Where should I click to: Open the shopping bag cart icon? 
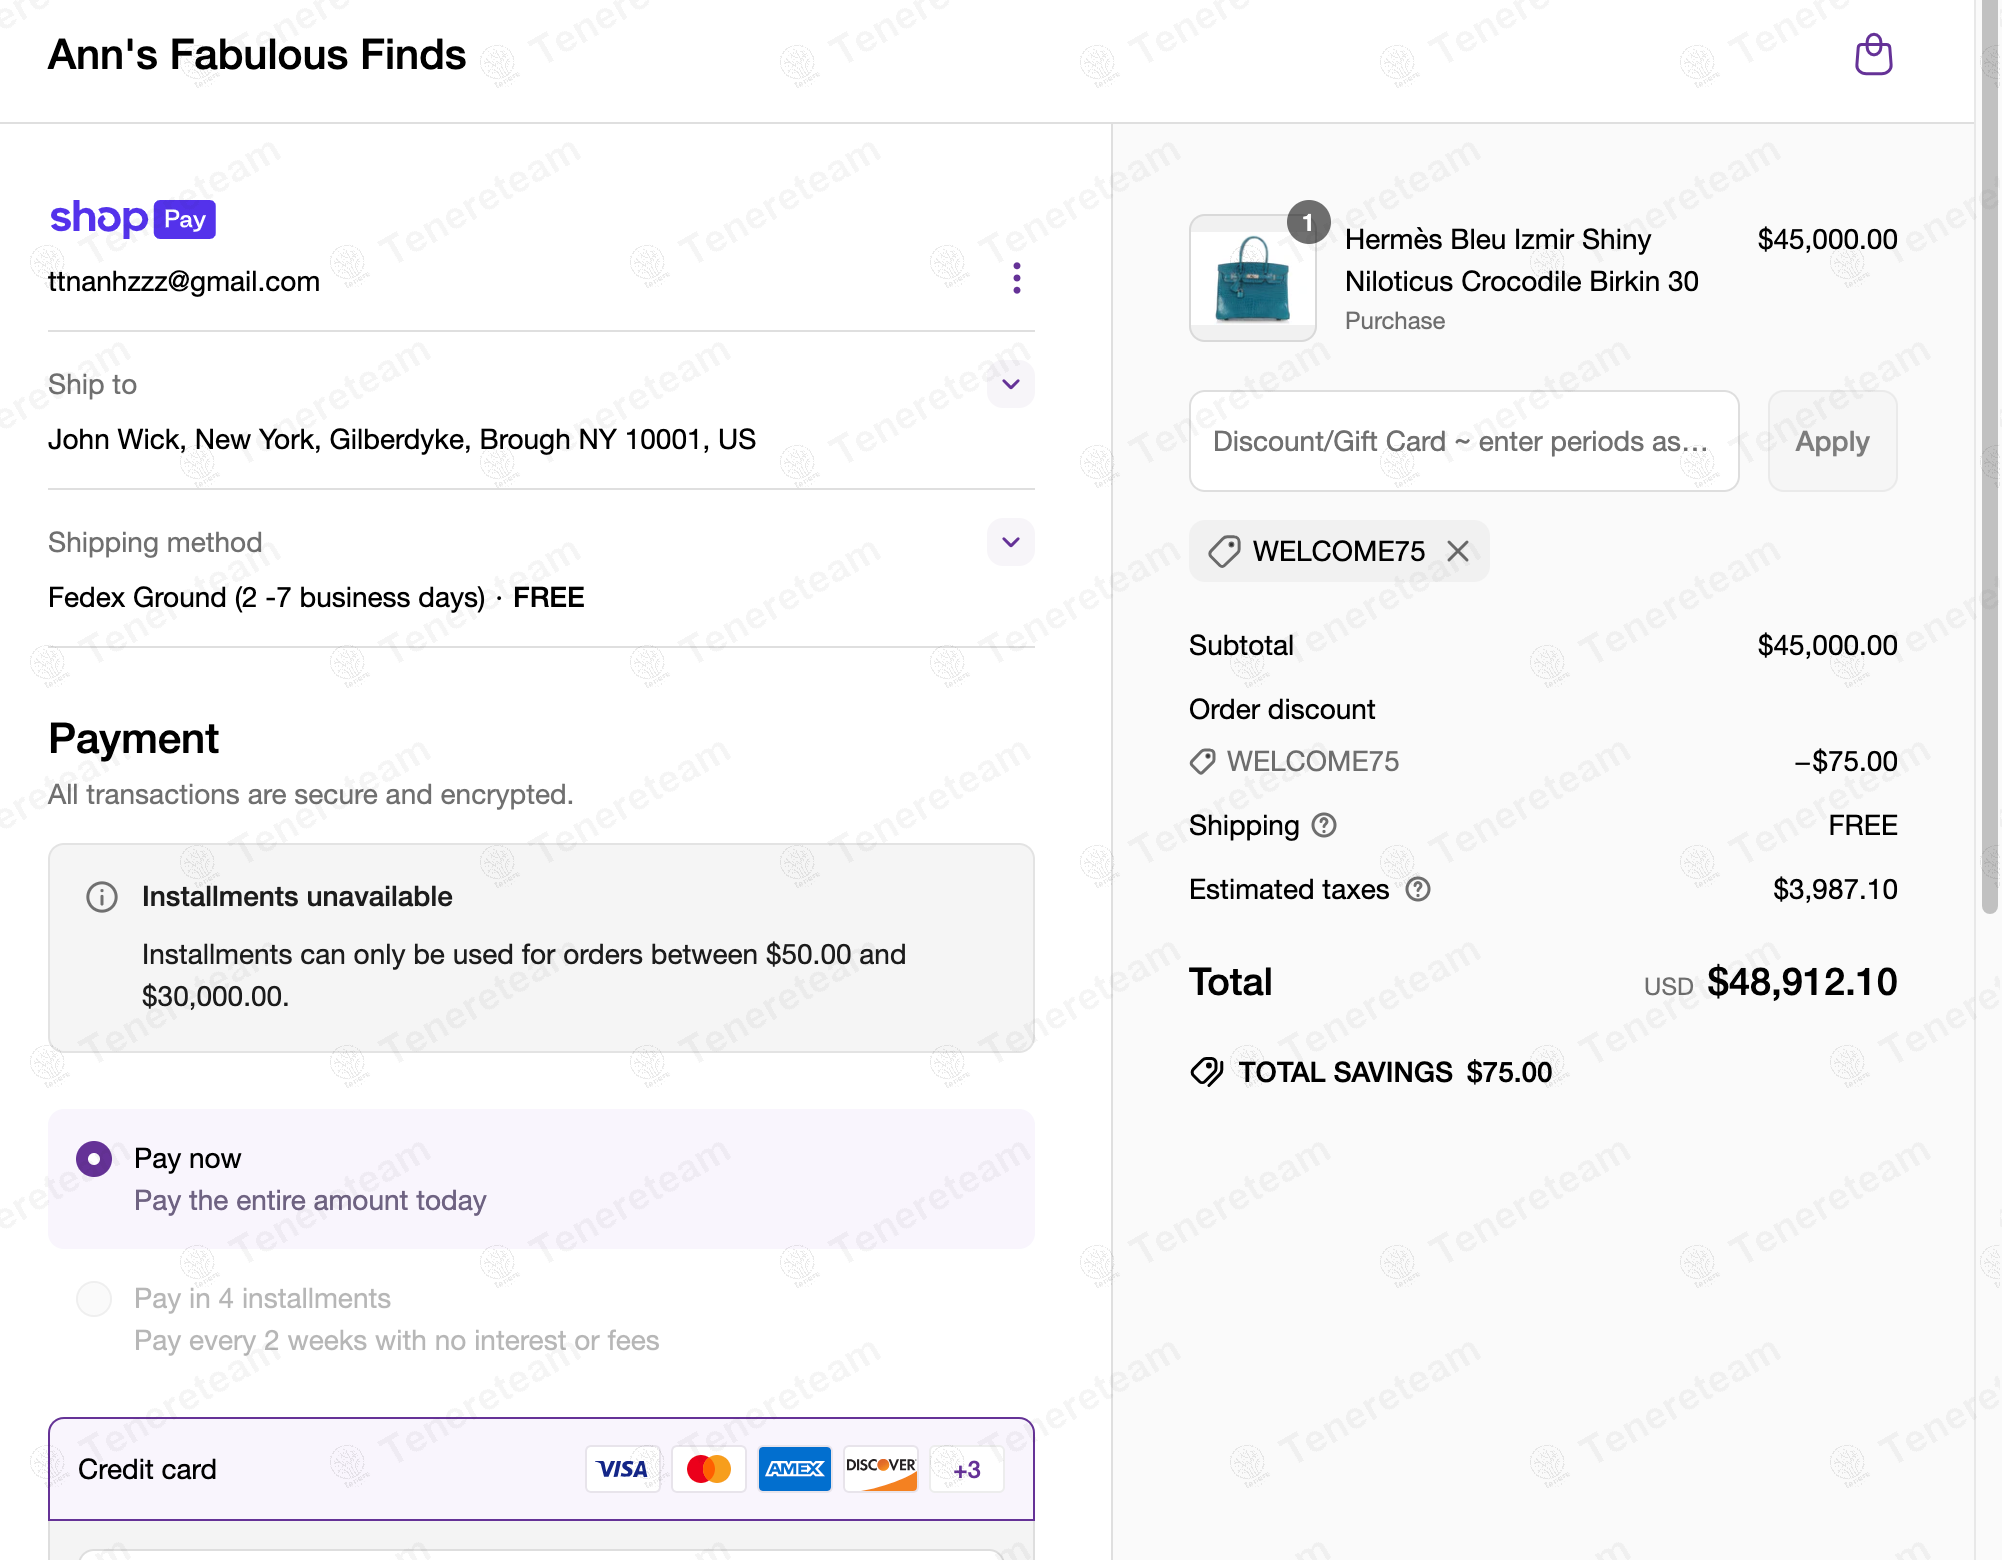1873,55
